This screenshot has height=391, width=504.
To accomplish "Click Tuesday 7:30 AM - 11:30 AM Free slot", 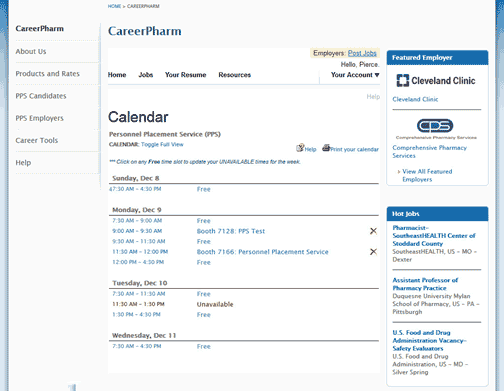I will point(203,294).
